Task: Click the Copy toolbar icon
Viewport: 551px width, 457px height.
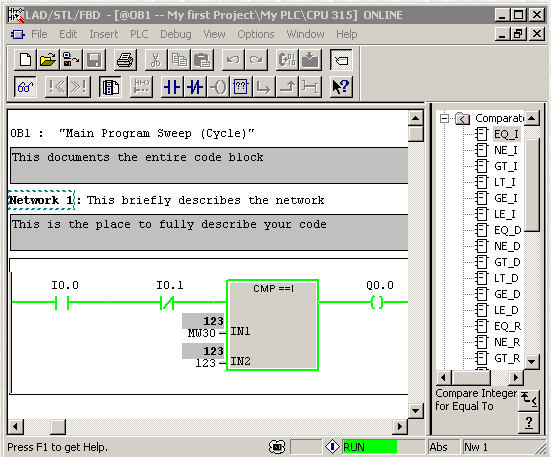Action: click(x=179, y=60)
